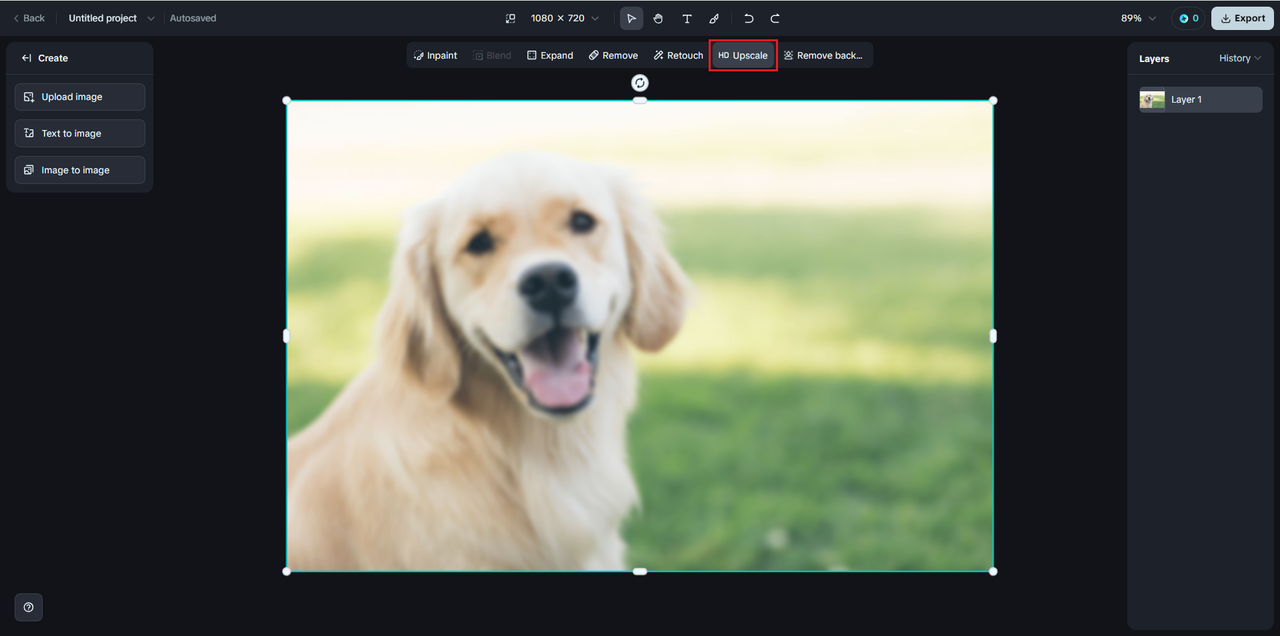Click the dog image on canvas
The image size is (1280, 636).
pyautogui.click(x=640, y=336)
